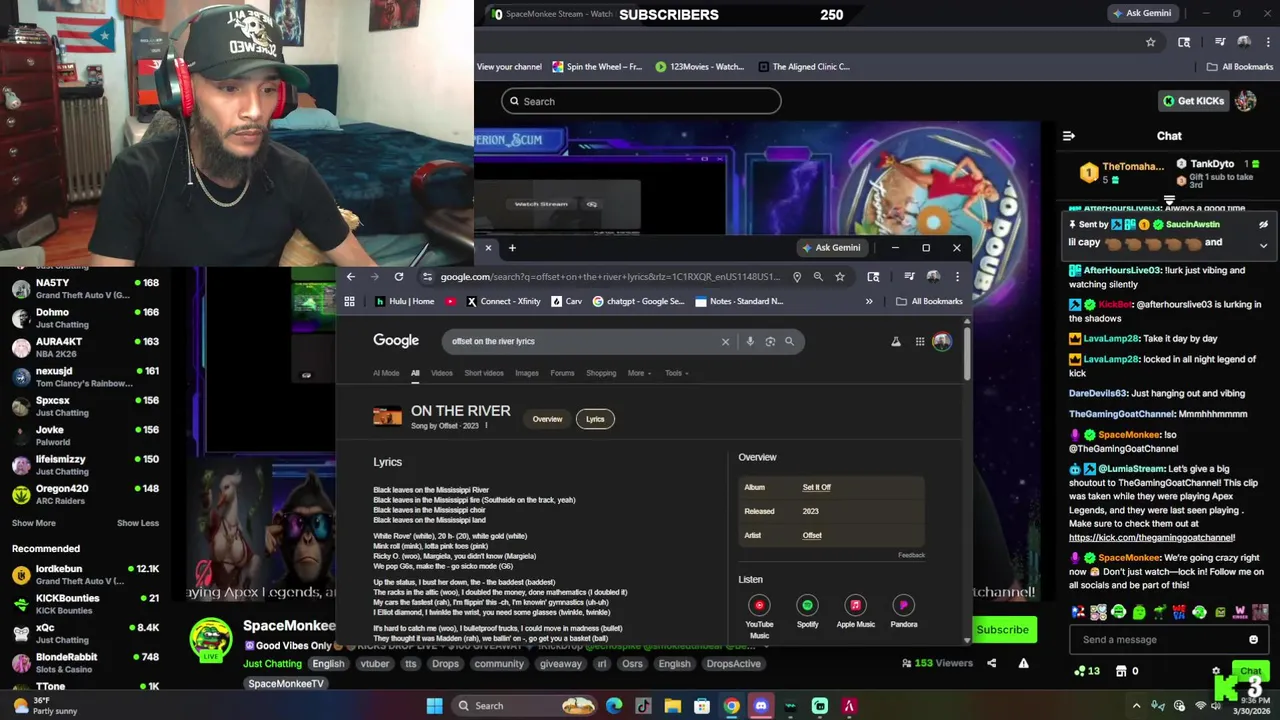Open Google account avatar

[942, 342]
